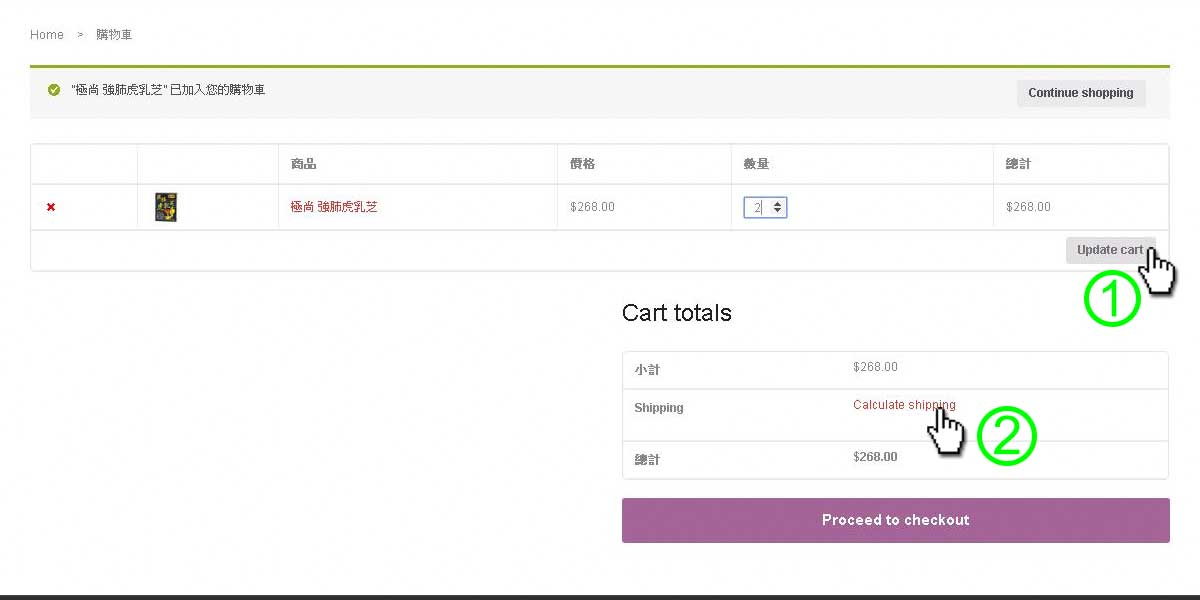Click the 商品 column header
This screenshot has height=600, width=1200.
click(x=303, y=164)
